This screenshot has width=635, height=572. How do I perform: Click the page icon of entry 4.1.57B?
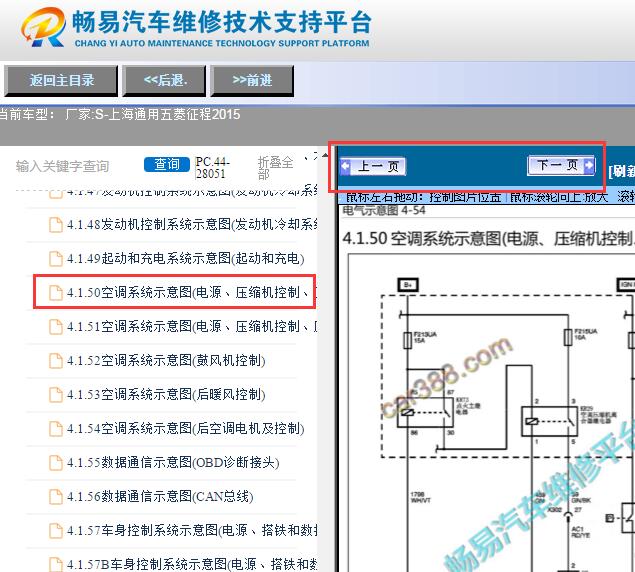55,564
